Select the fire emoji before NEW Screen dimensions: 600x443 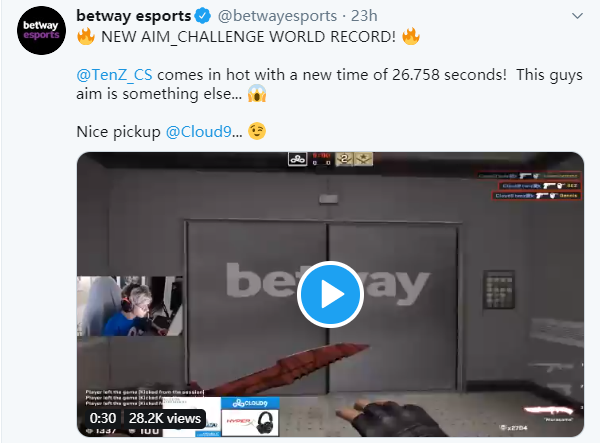[86, 36]
